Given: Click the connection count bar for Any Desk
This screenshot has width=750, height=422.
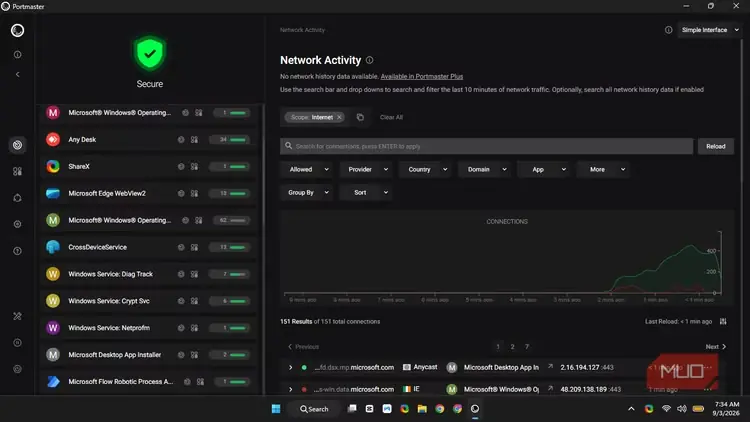Looking at the screenshot, I should [x=230, y=140].
